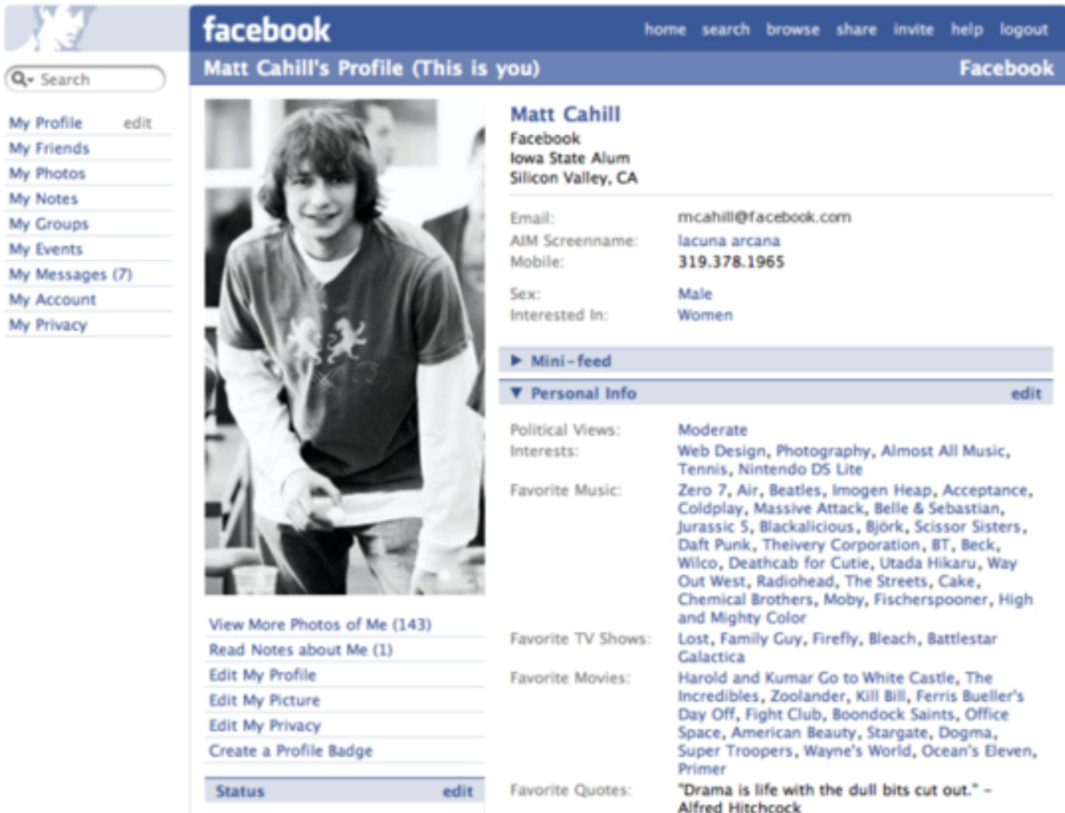Image resolution: width=1065 pixels, height=813 pixels.
Task: Select browse in the top navigation
Action: click(793, 29)
